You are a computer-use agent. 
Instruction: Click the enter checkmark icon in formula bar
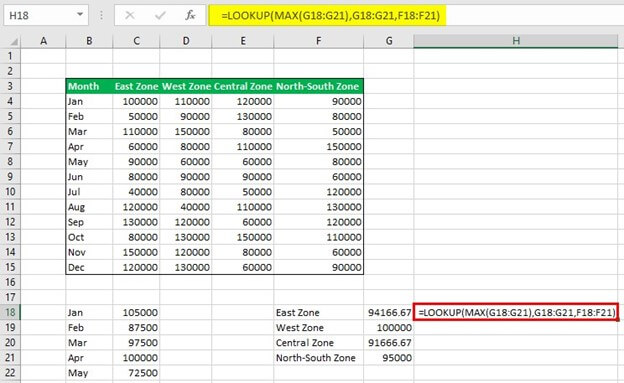click(160, 16)
